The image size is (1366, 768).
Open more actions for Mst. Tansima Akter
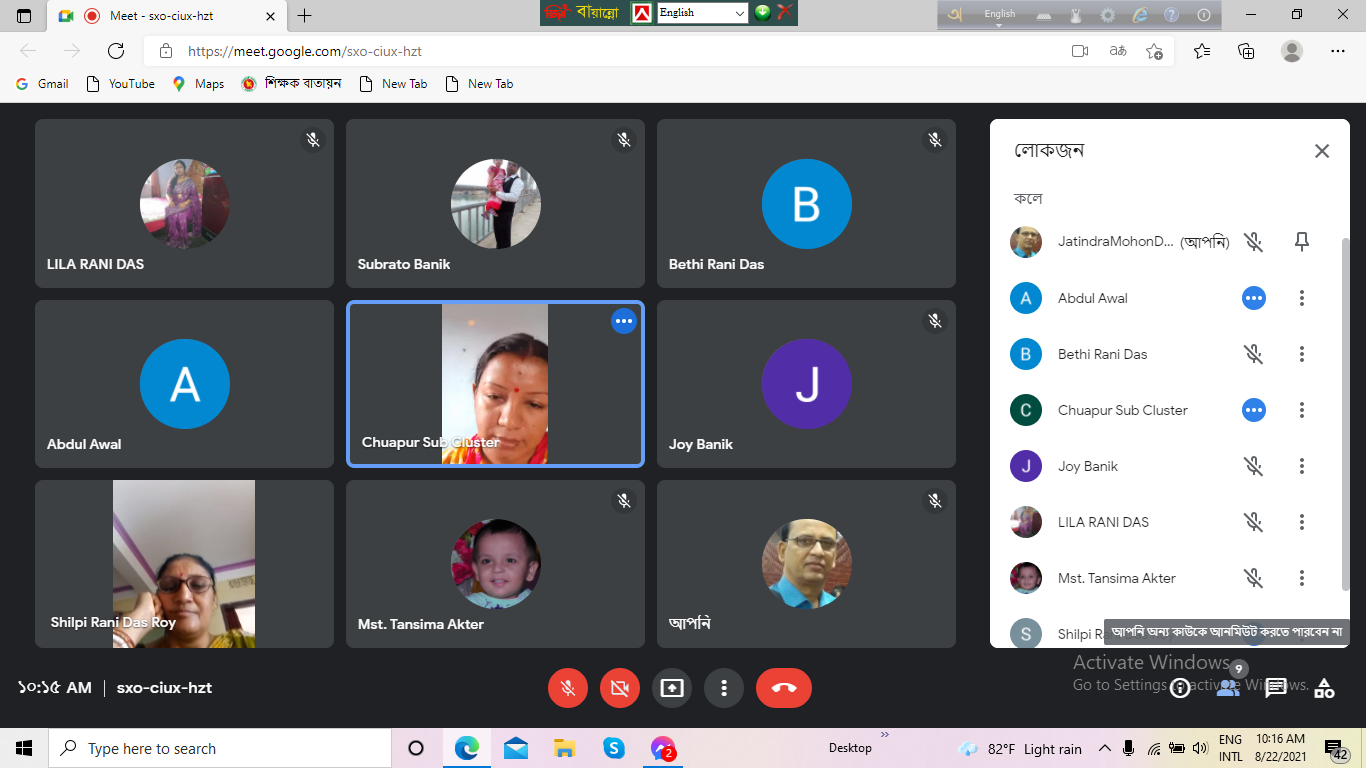pyautogui.click(x=1302, y=578)
